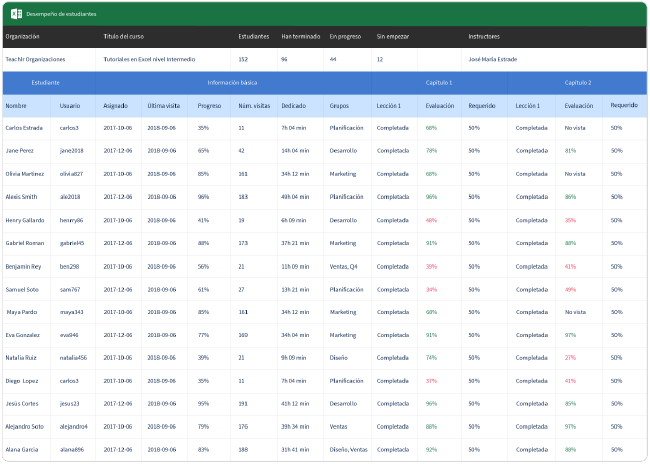Click the visit count 183 in Alexis Smith's row
650x464 pixels.
click(243, 197)
